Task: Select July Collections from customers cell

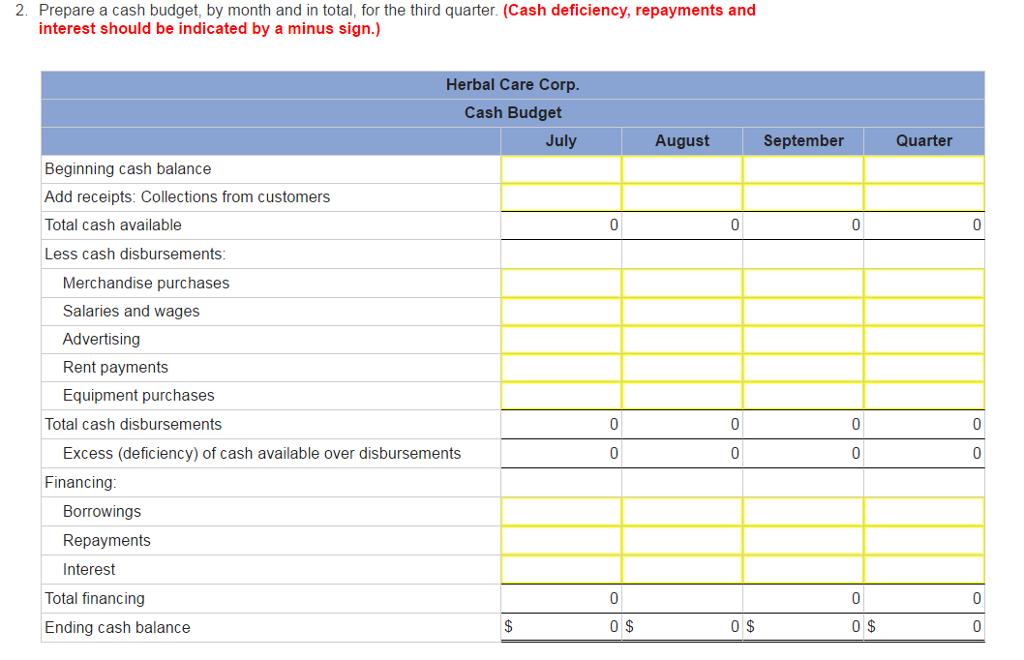Action: 561,197
